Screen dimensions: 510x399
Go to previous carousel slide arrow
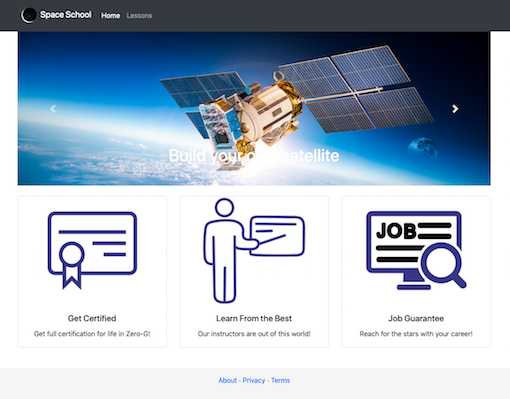tap(53, 108)
